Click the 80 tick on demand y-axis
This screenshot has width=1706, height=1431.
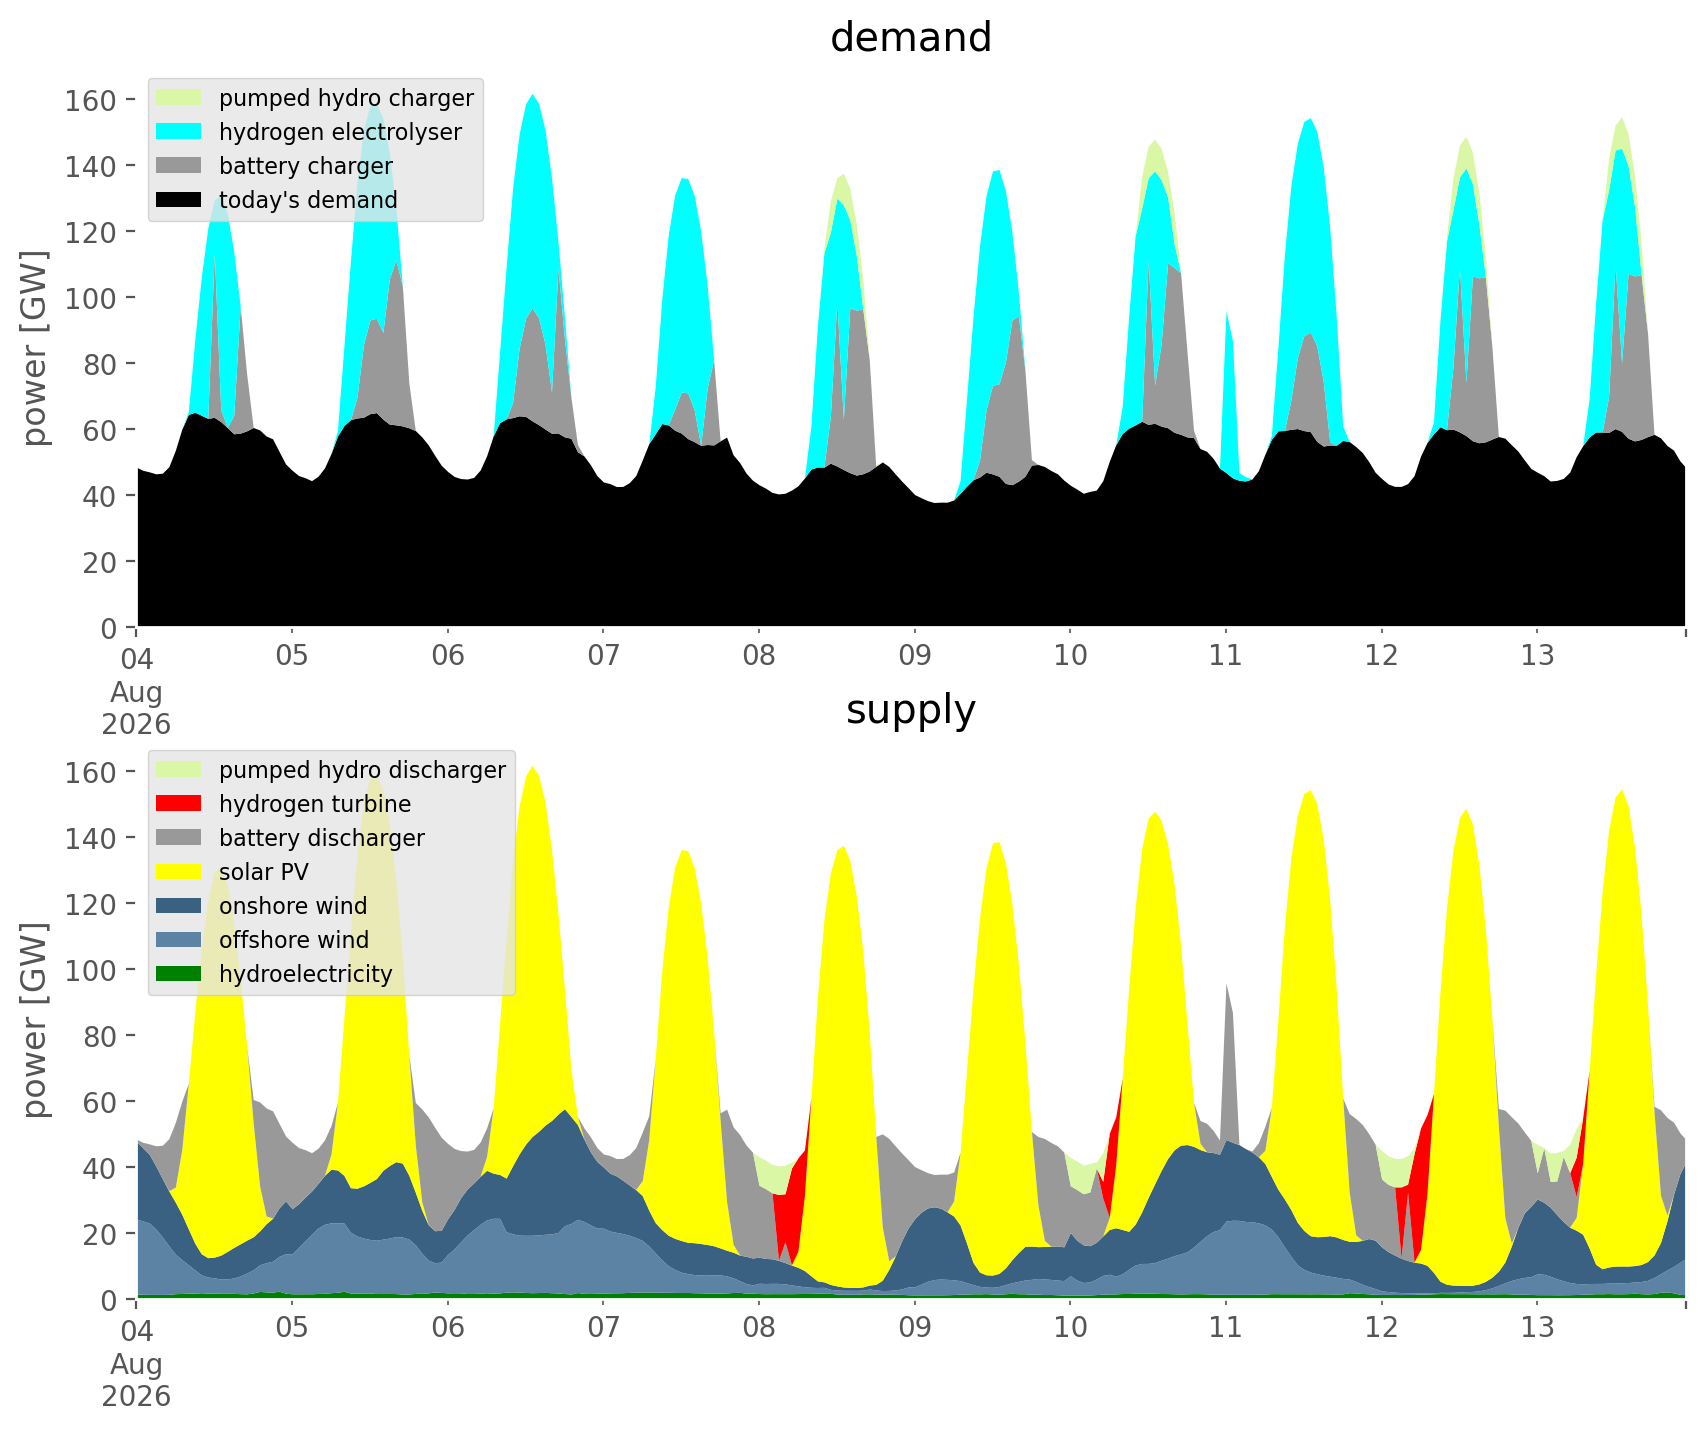coord(99,364)
